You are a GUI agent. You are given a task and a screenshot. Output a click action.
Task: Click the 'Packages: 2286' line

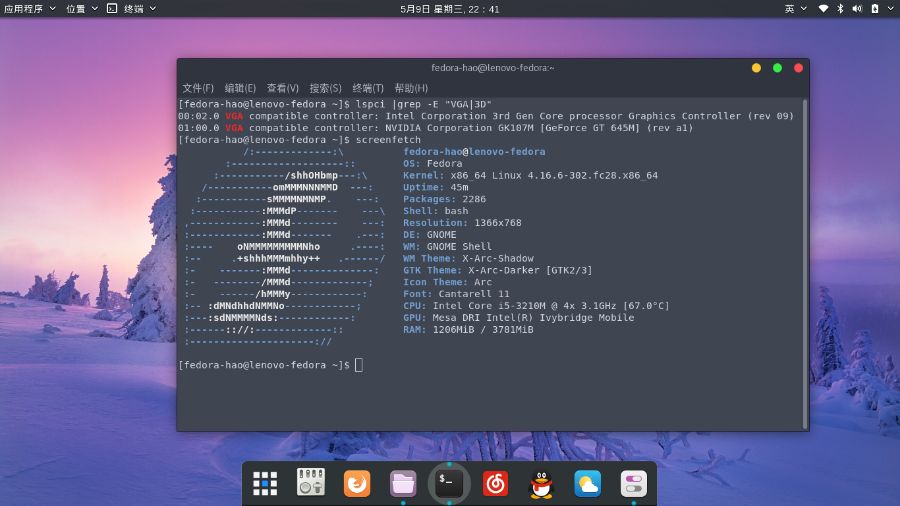444,199
